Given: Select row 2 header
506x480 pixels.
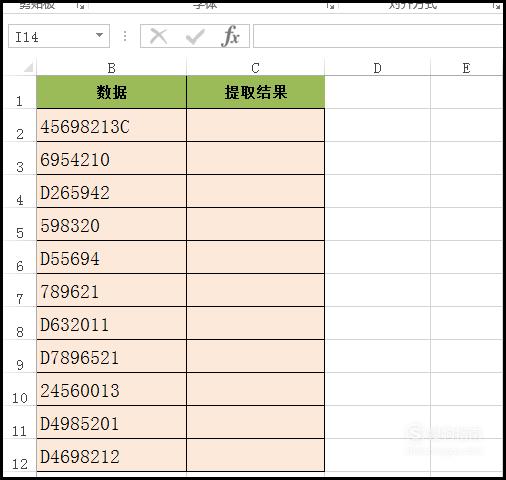Looking at the screenshot, I should pyautogui.click(x=19, y=125).
